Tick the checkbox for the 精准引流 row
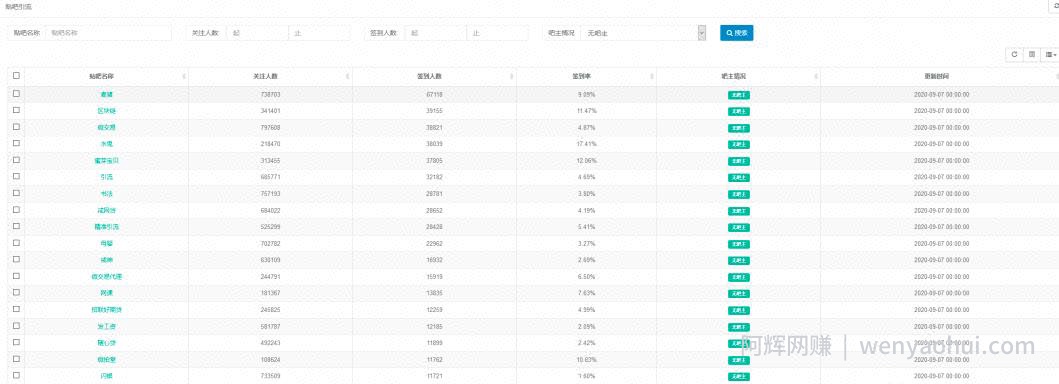This screenshot has width=1059, height=384. (x=16, y=226)
